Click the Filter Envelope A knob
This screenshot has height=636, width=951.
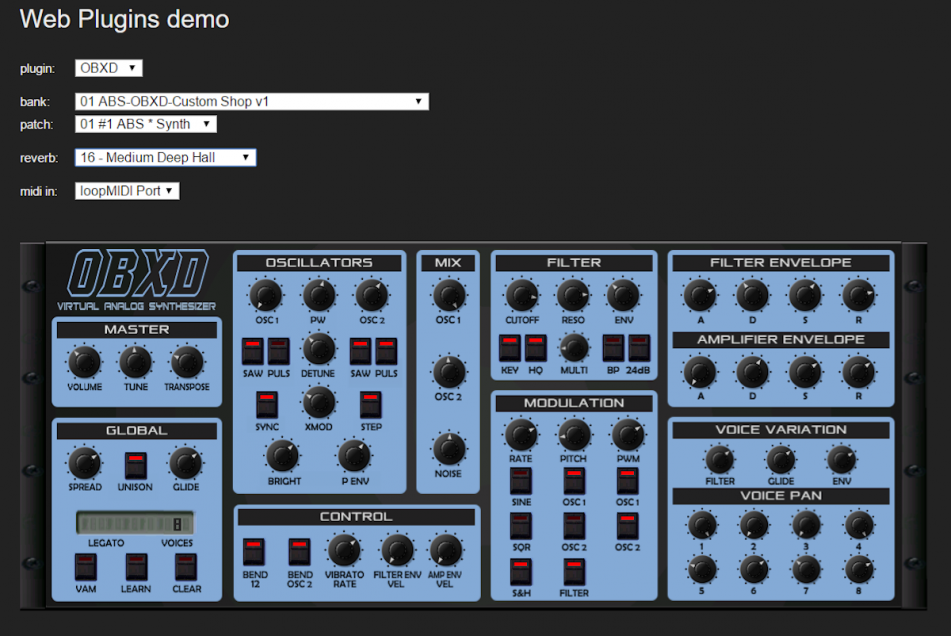coord(700,295)
